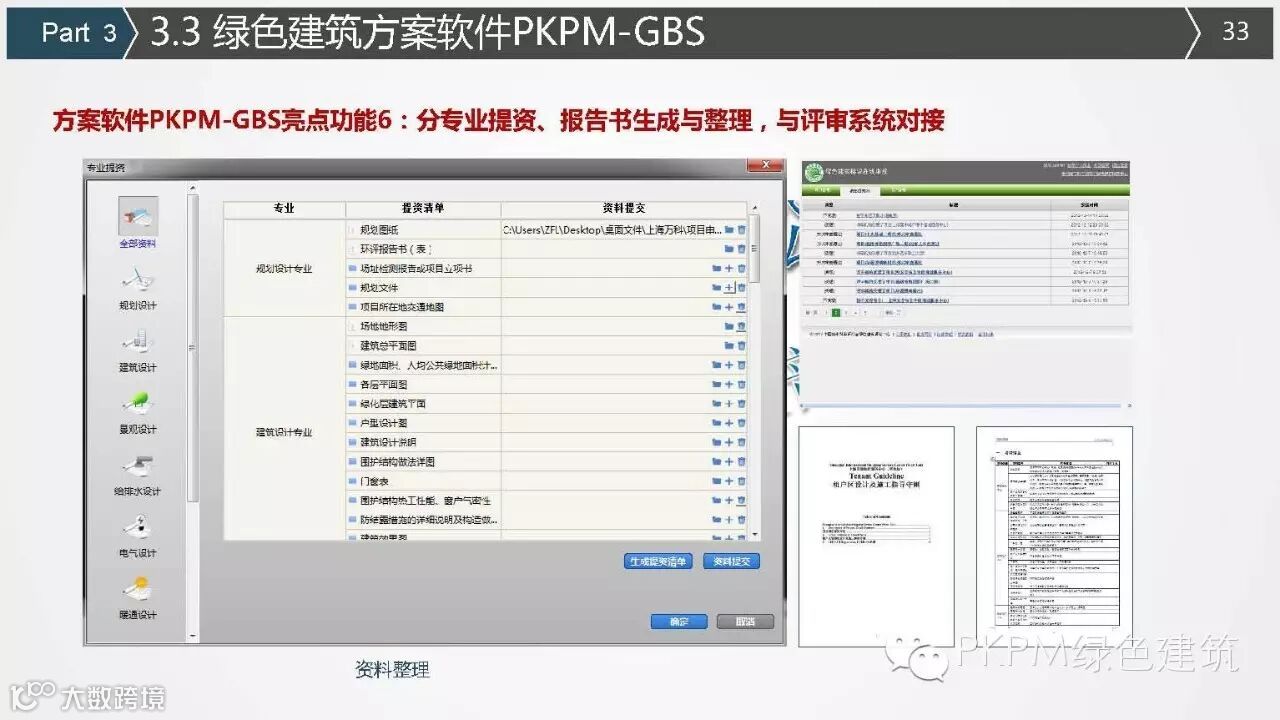Browse folder for 场地地形图 row

click(729, 326)
